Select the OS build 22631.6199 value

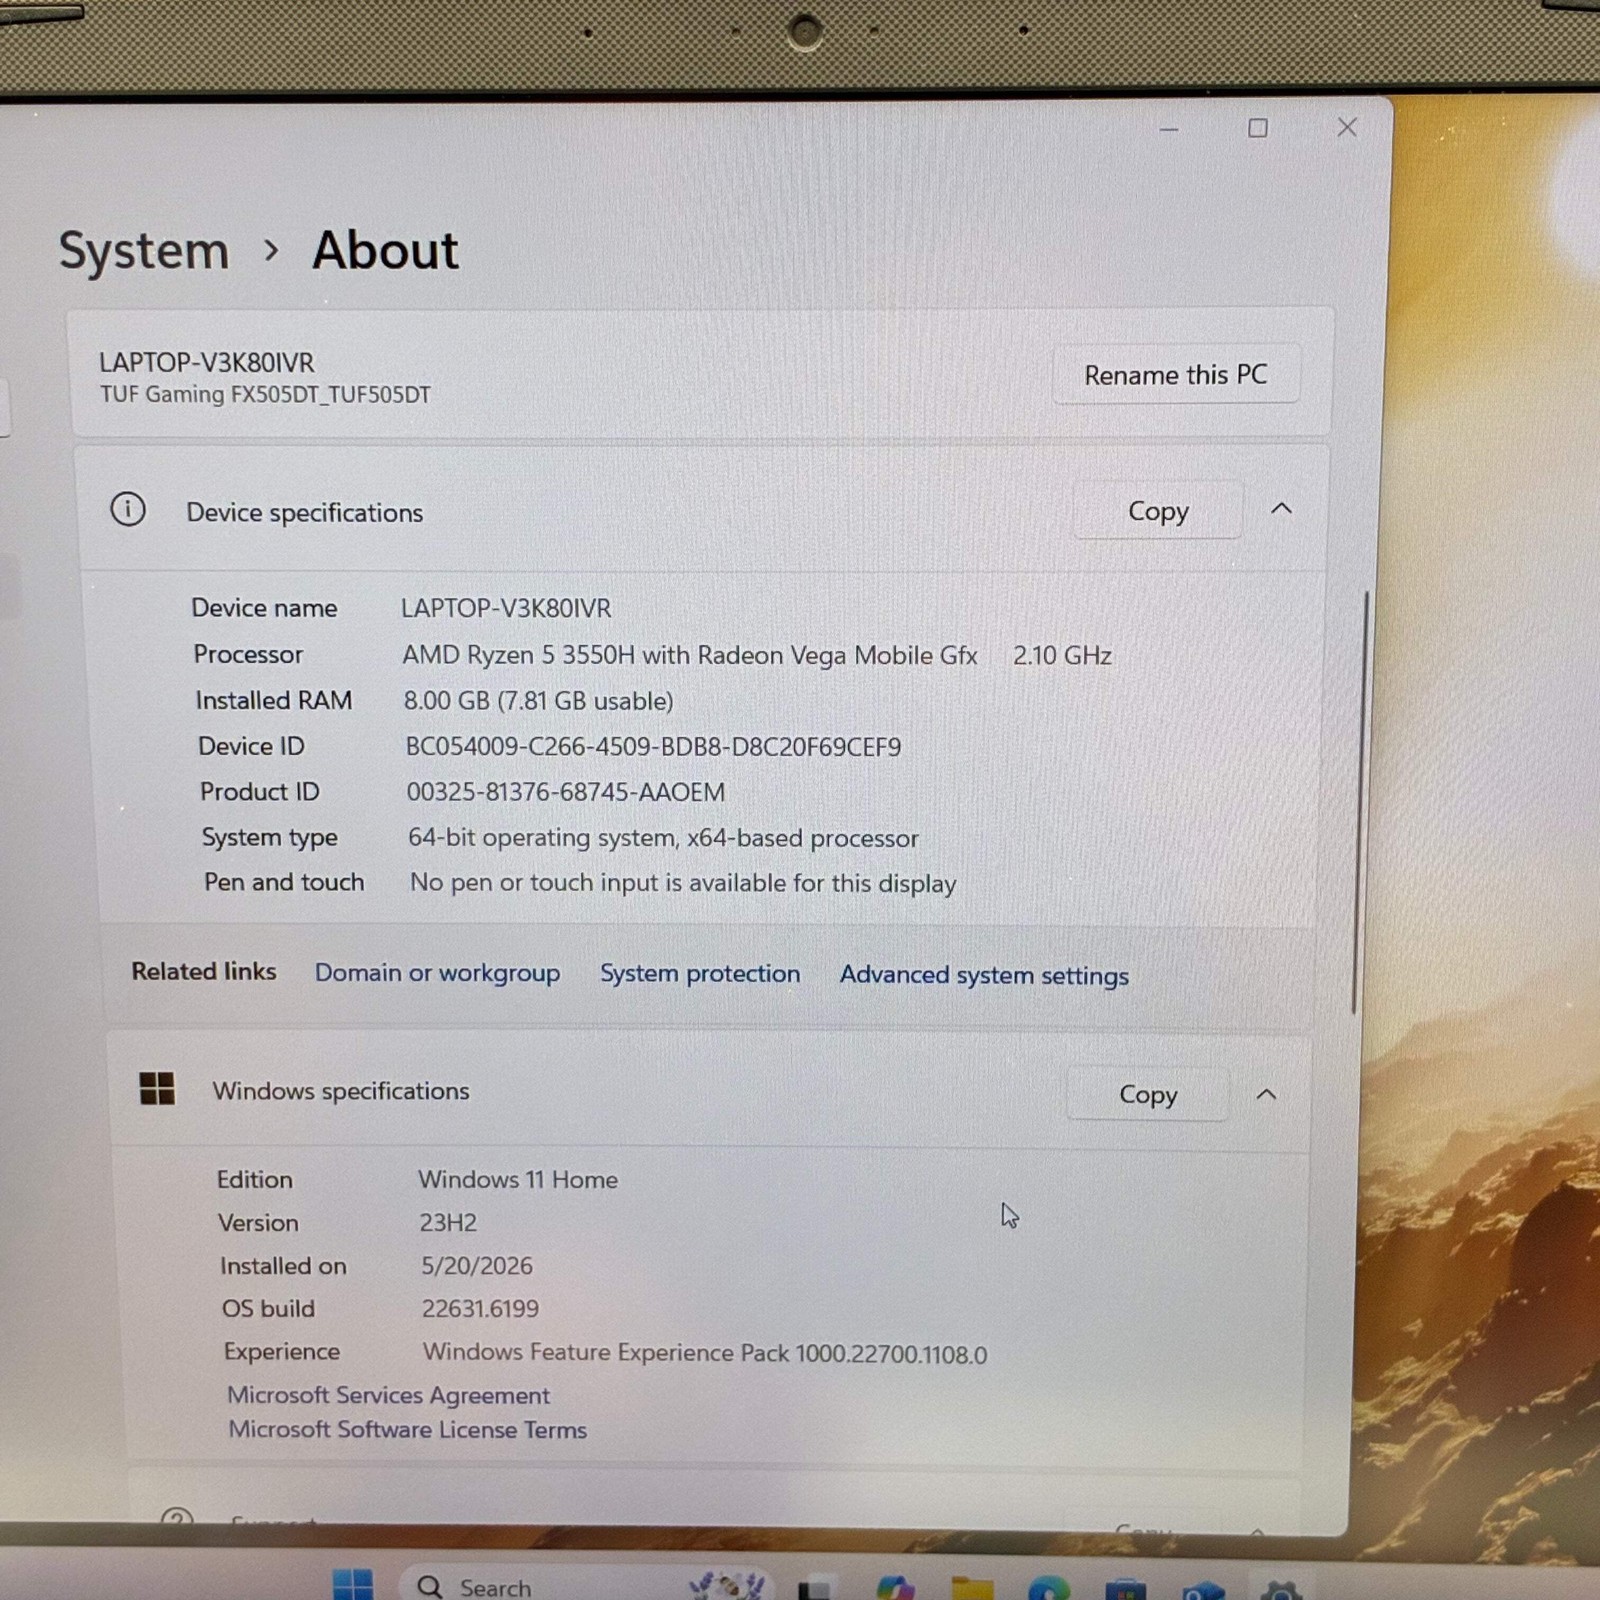pos(480,1309)
